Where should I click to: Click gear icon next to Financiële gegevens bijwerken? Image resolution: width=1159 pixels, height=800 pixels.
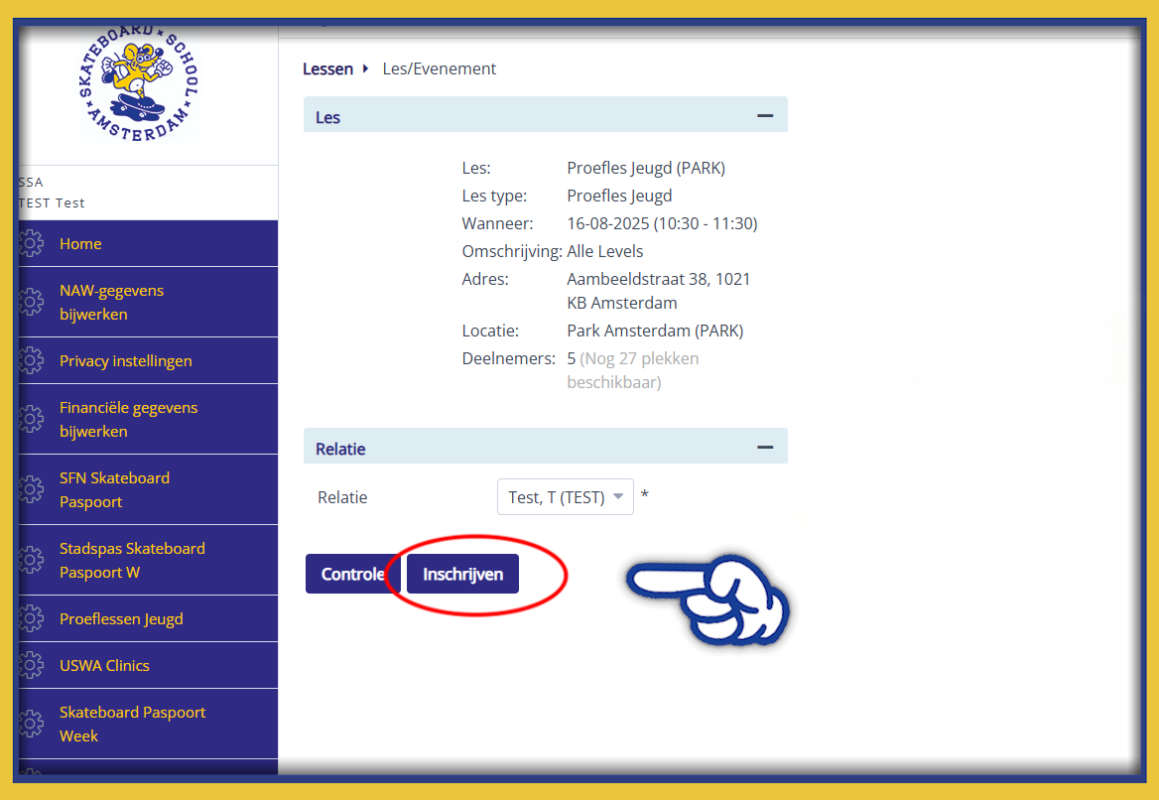(31, 420)
